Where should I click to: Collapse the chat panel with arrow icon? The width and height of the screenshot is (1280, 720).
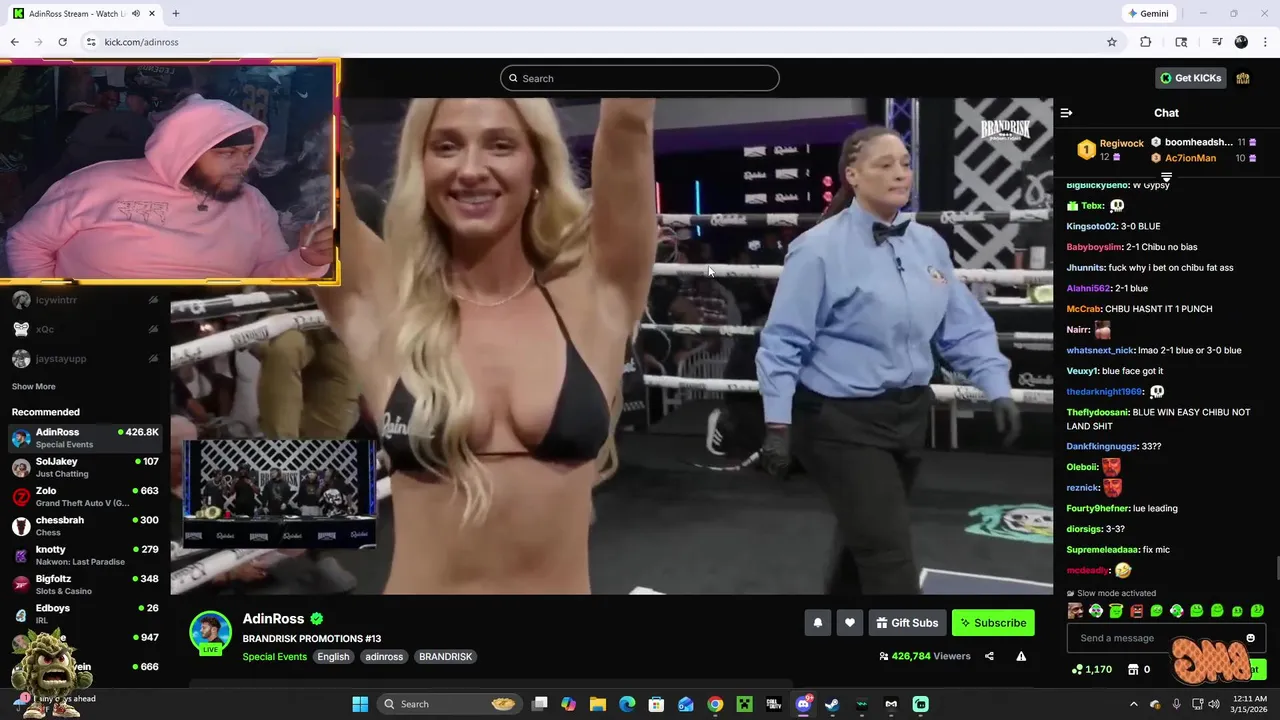point(1066,113)
